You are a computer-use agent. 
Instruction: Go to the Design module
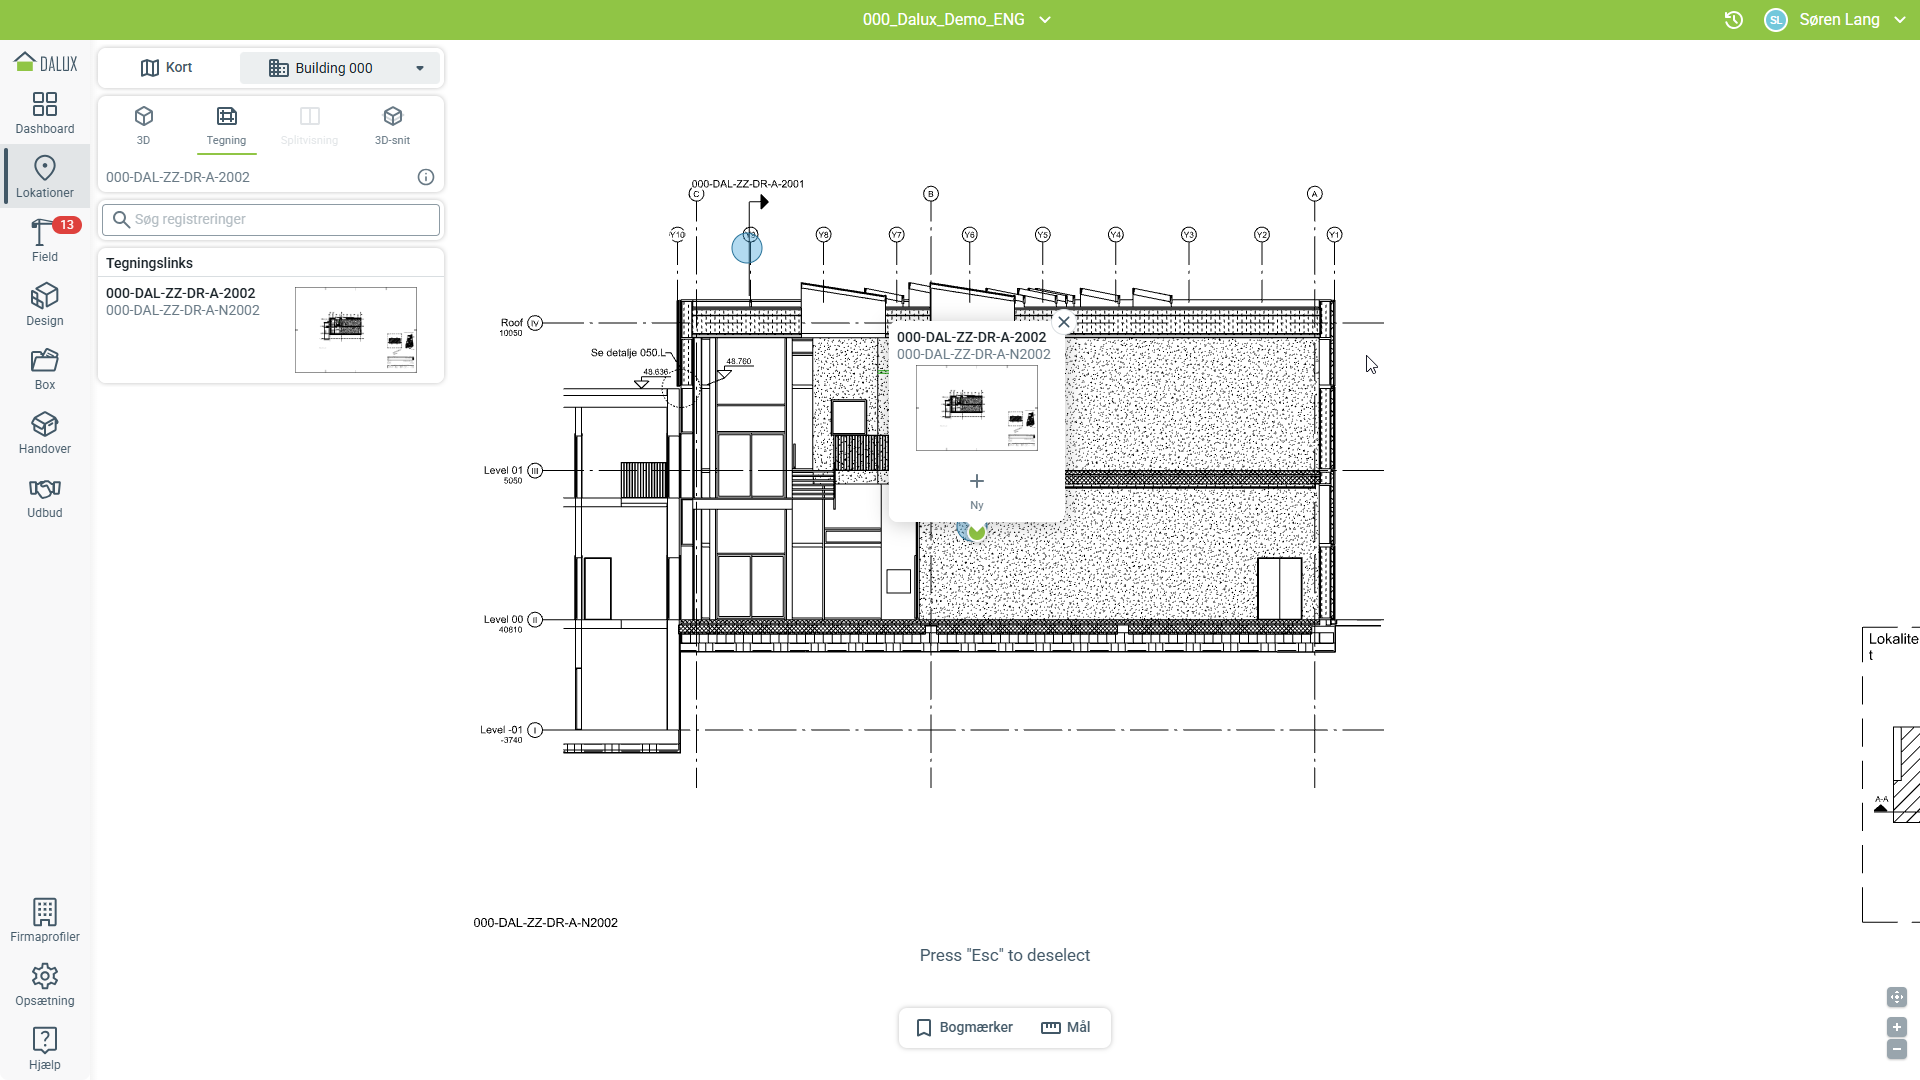[x=45, y=305]
